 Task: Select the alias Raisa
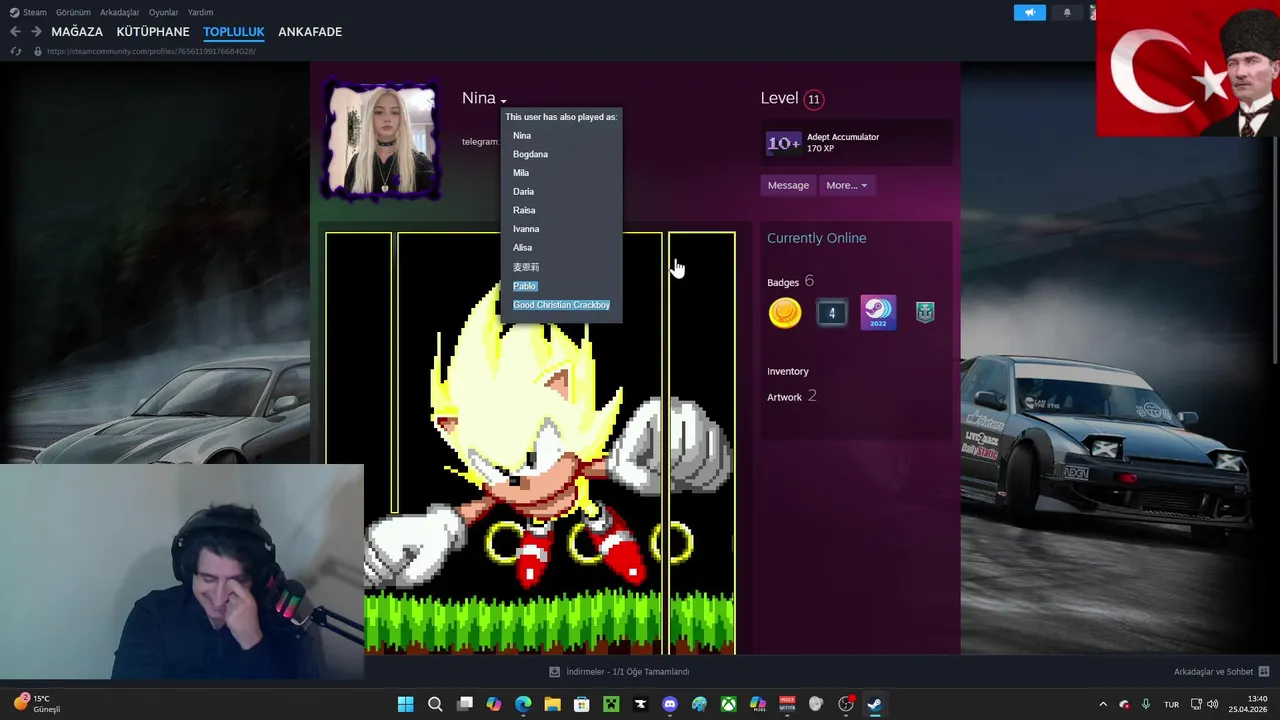(x=524, y=210)
